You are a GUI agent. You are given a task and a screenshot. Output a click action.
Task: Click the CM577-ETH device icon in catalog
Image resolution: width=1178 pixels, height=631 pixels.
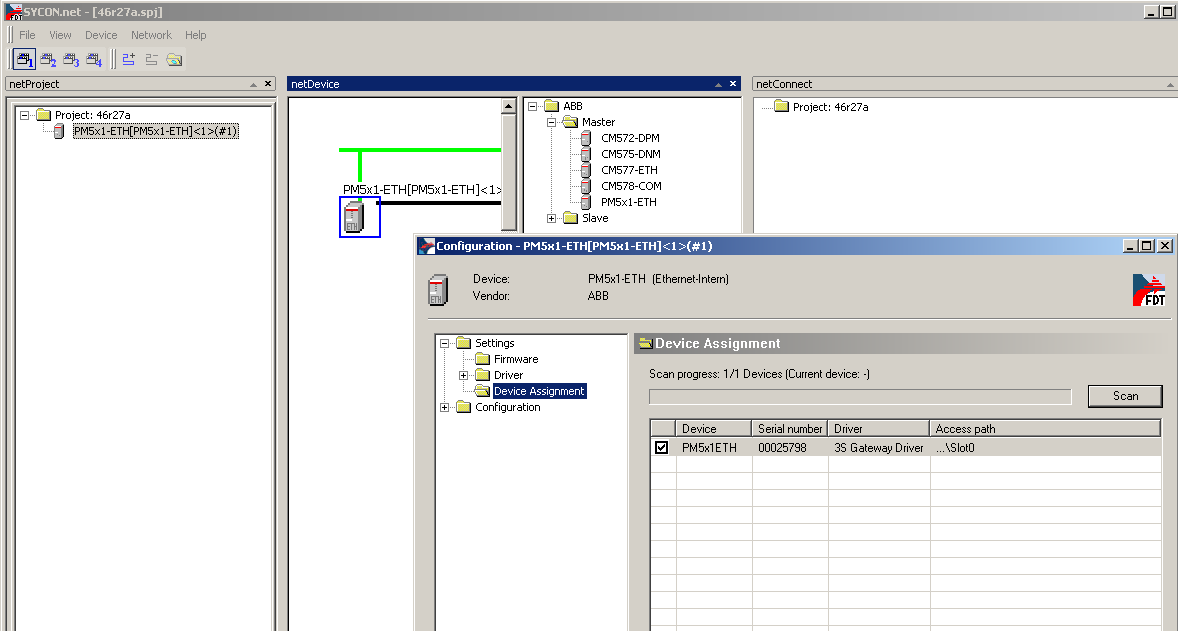tap(586, 171)
